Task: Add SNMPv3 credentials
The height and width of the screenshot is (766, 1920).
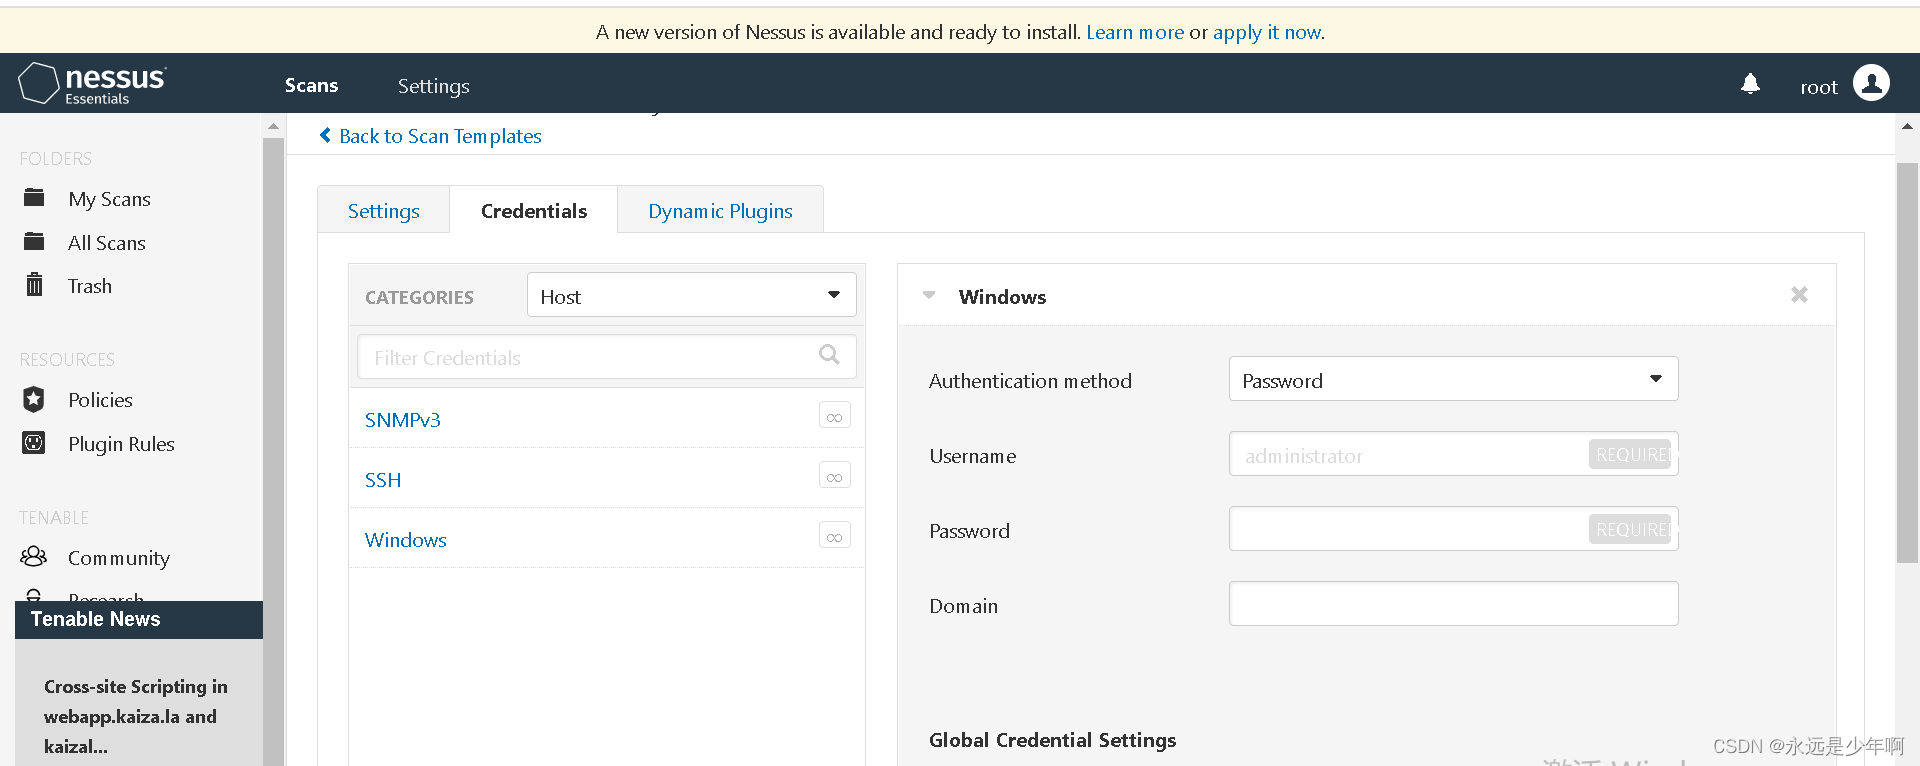Action: click(403, 419)
